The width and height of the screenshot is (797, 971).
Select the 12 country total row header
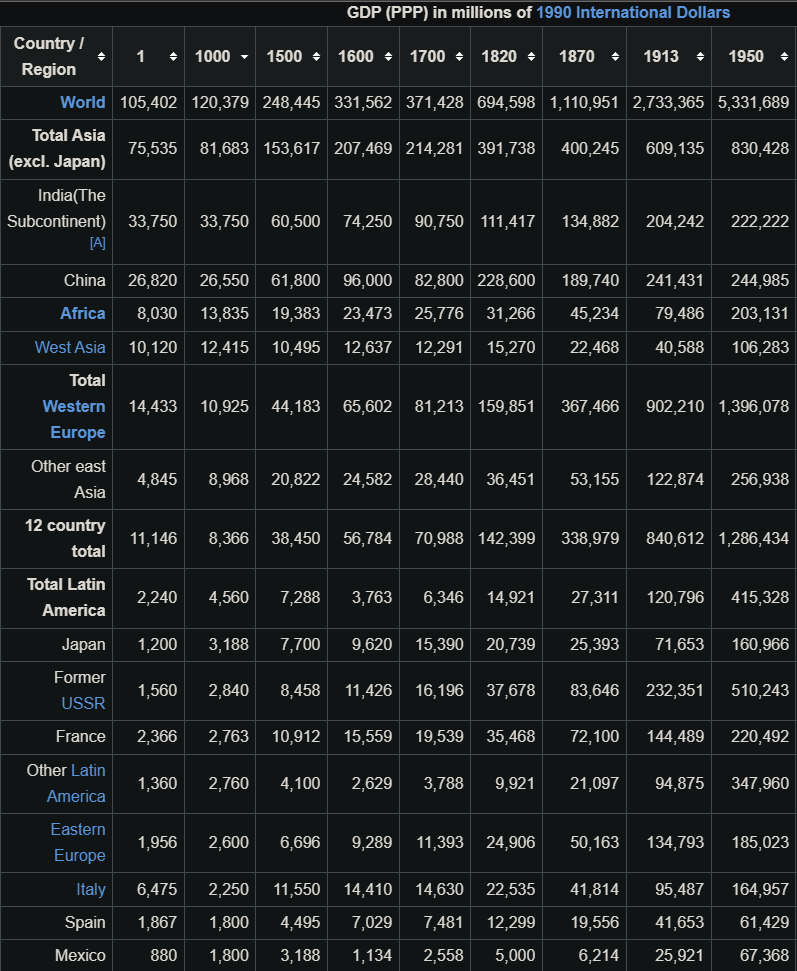click(x=65, y=538)
